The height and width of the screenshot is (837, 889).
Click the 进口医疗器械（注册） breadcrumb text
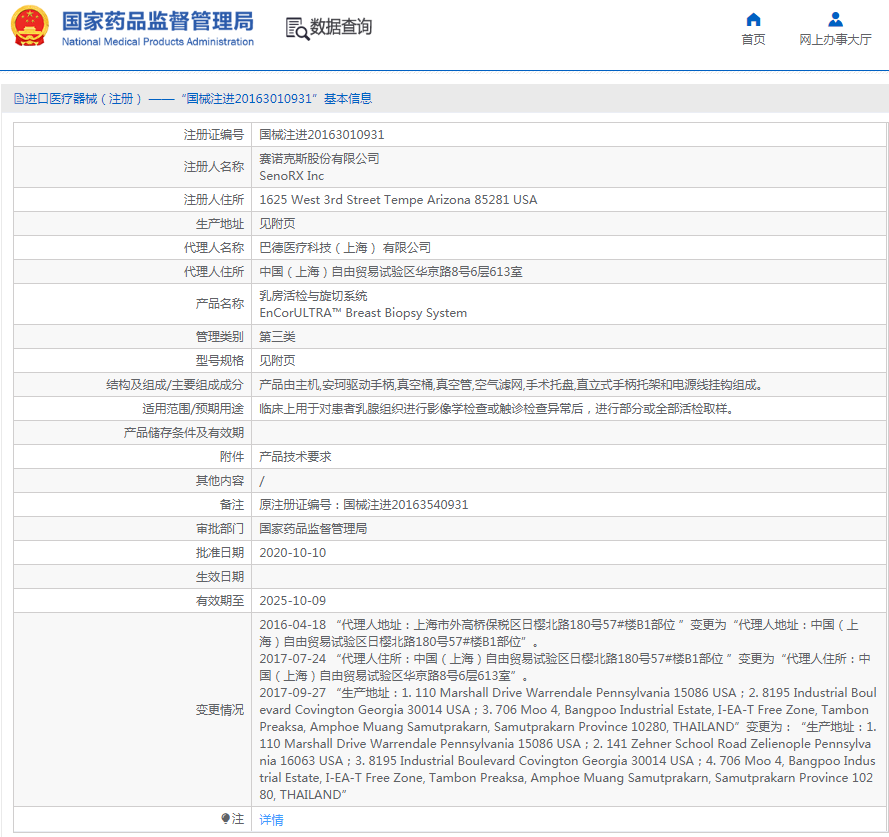tap(85, 99)
